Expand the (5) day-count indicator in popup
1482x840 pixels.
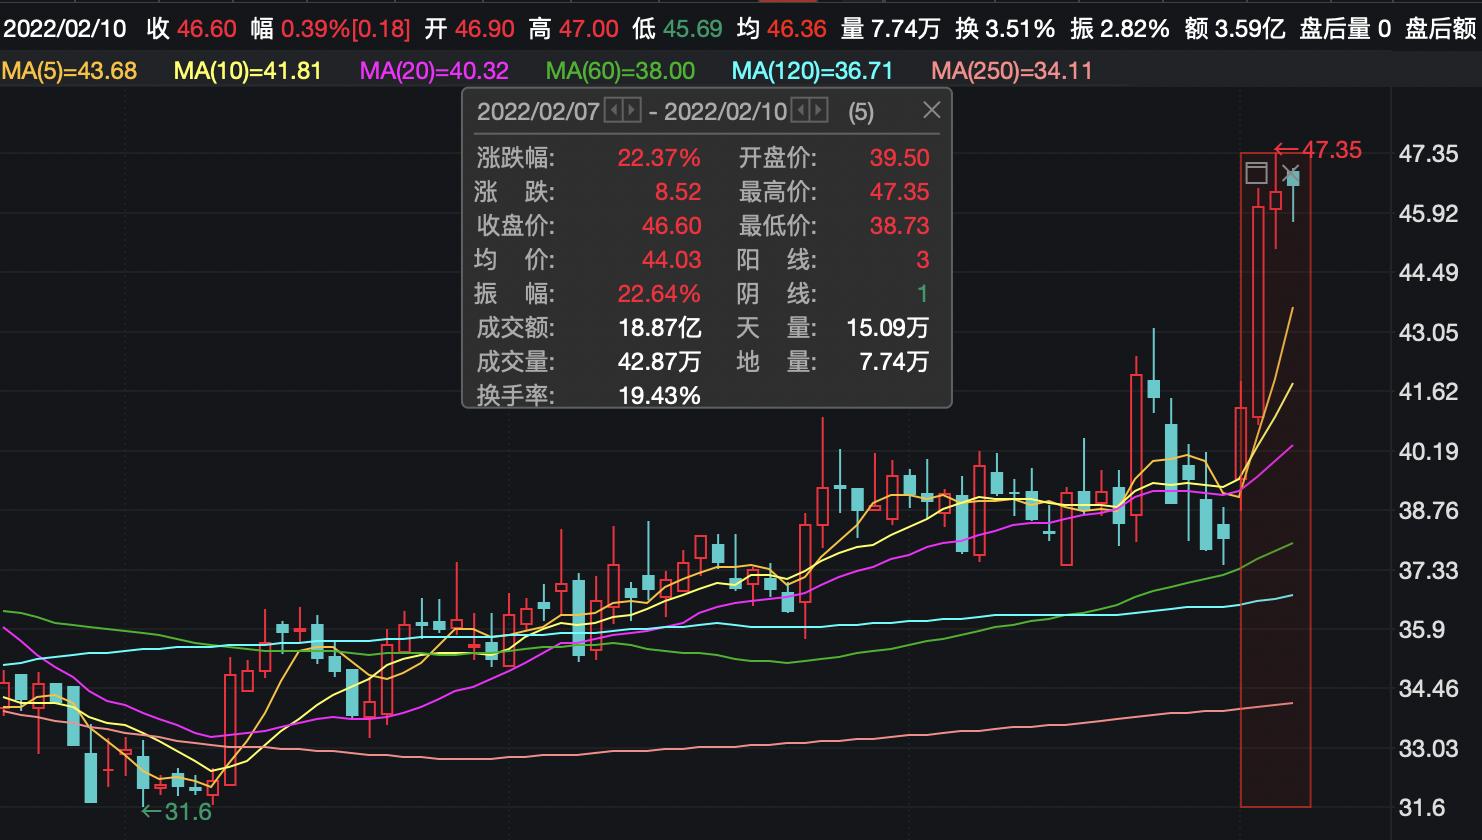862,111
